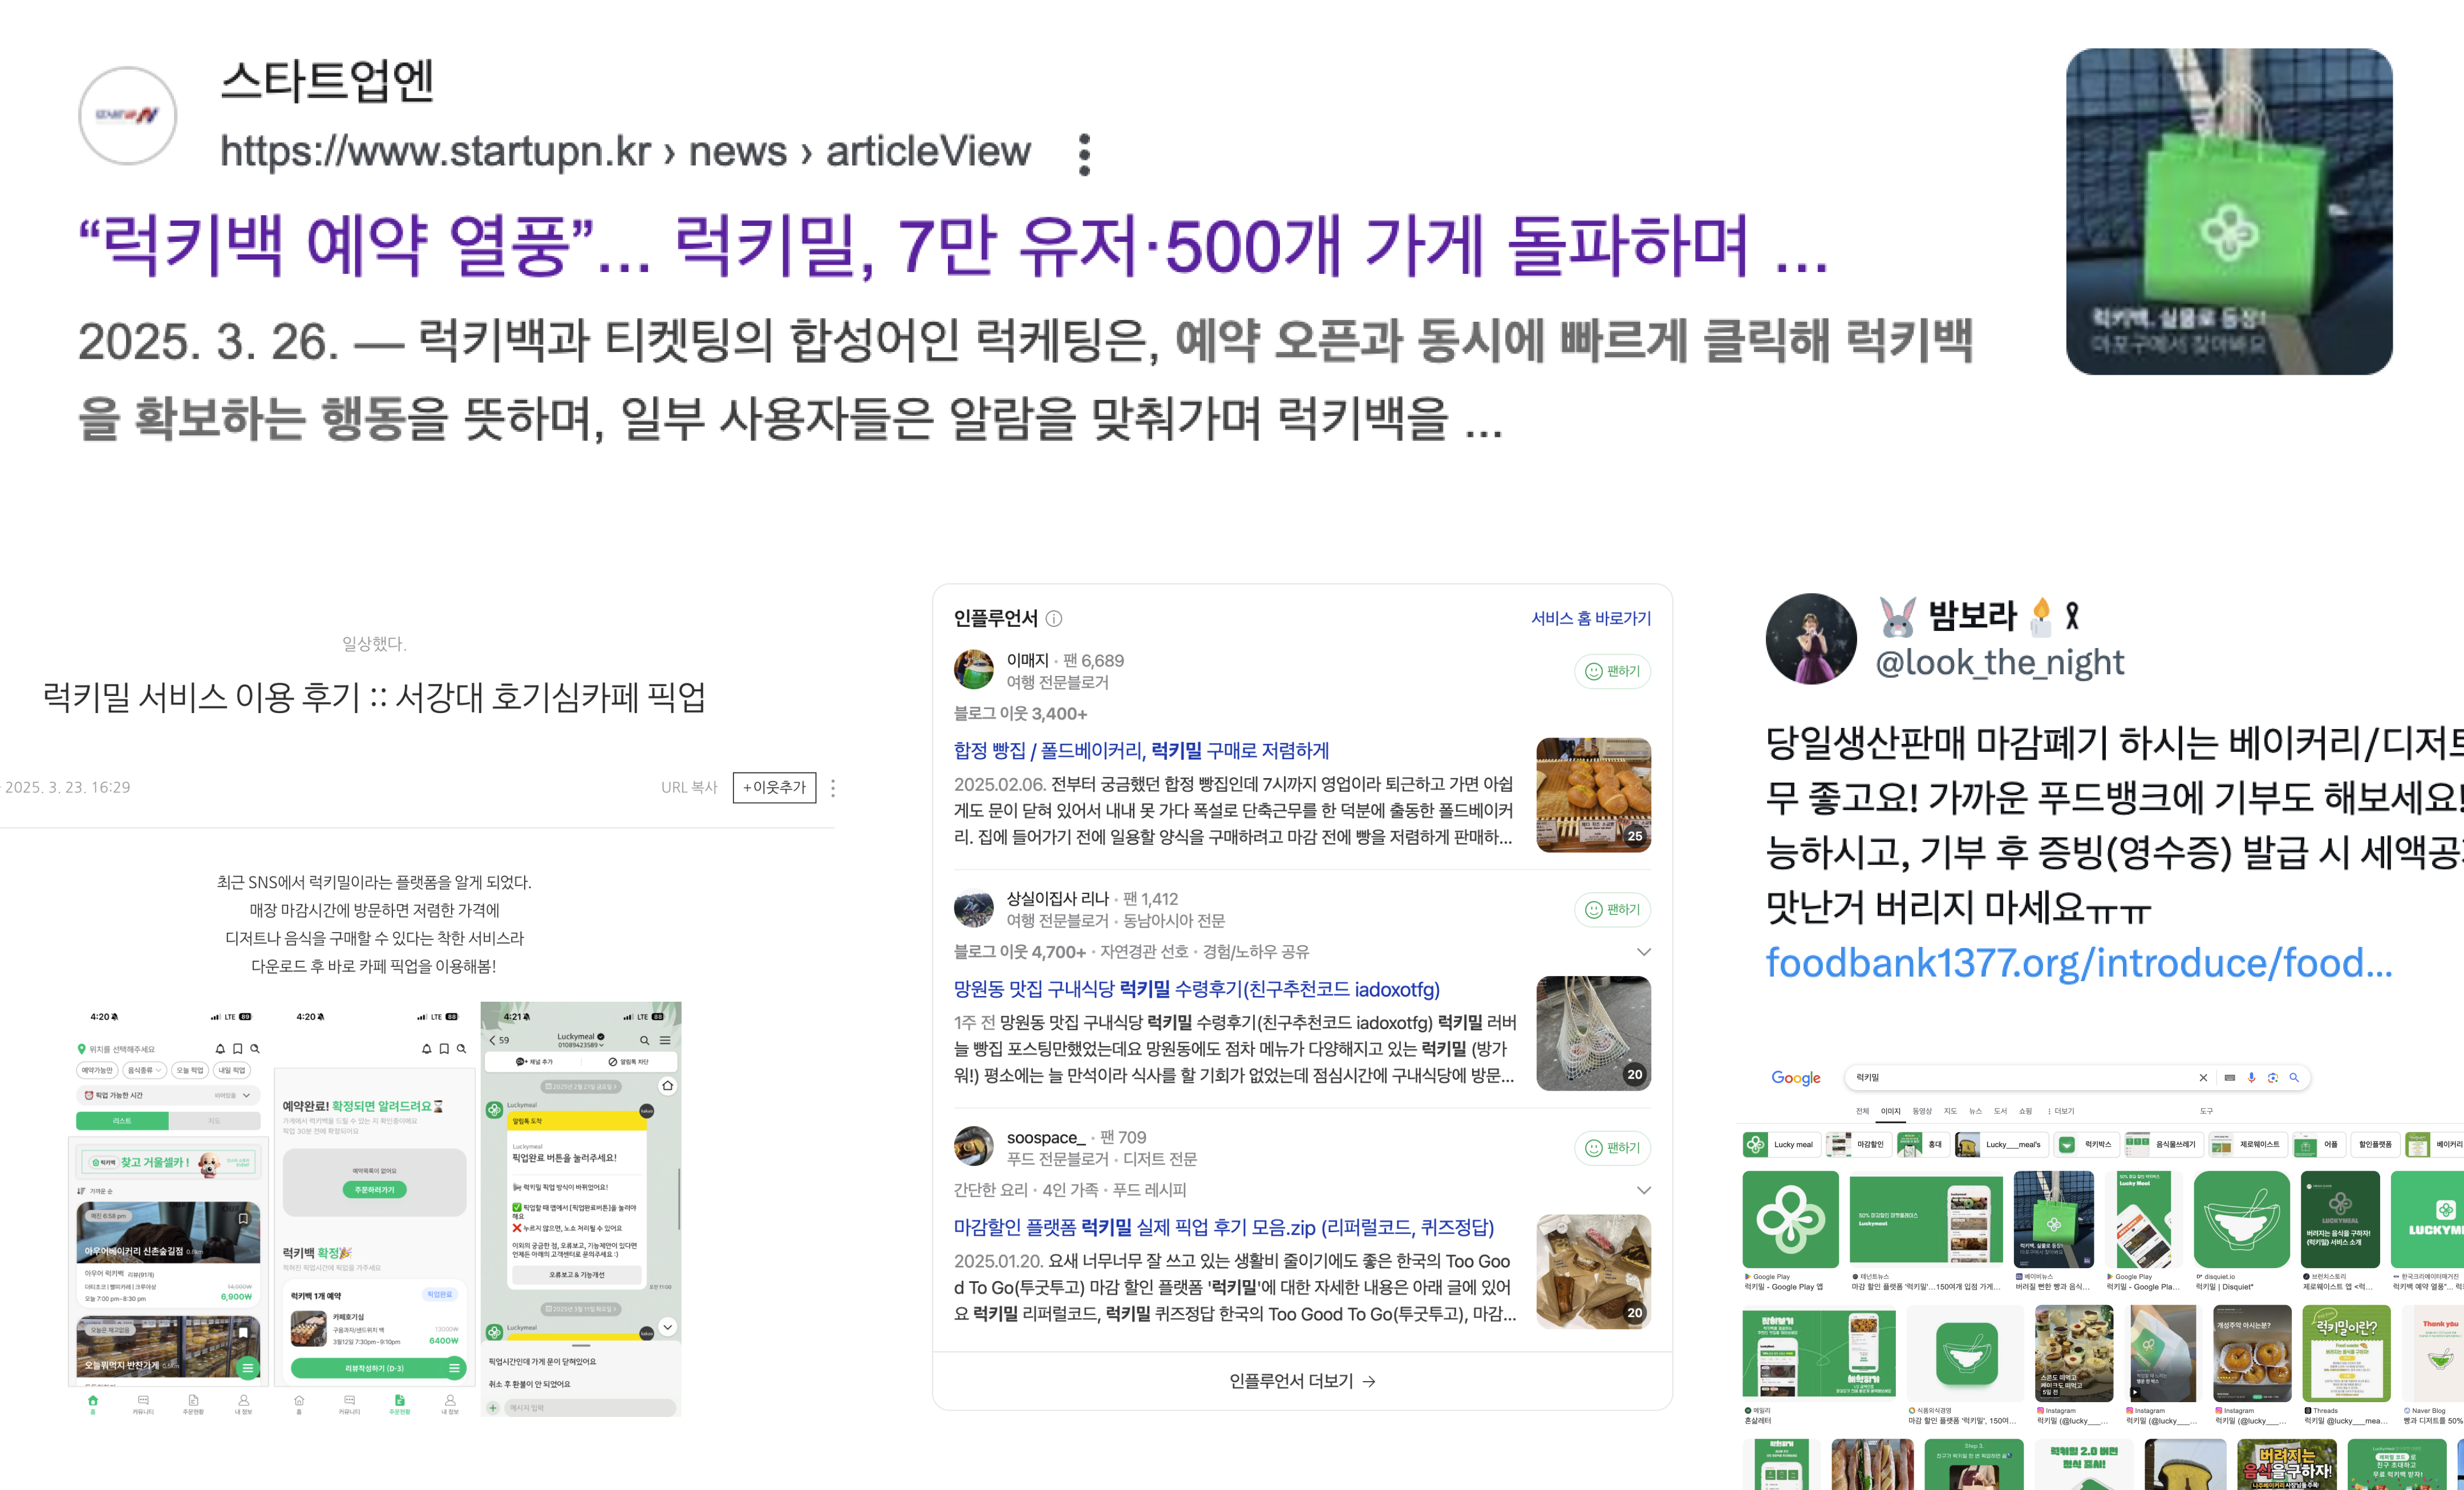Select the Lucky meal image filter chip
This screenshot has height=1490, width=2464.
1781,1145
